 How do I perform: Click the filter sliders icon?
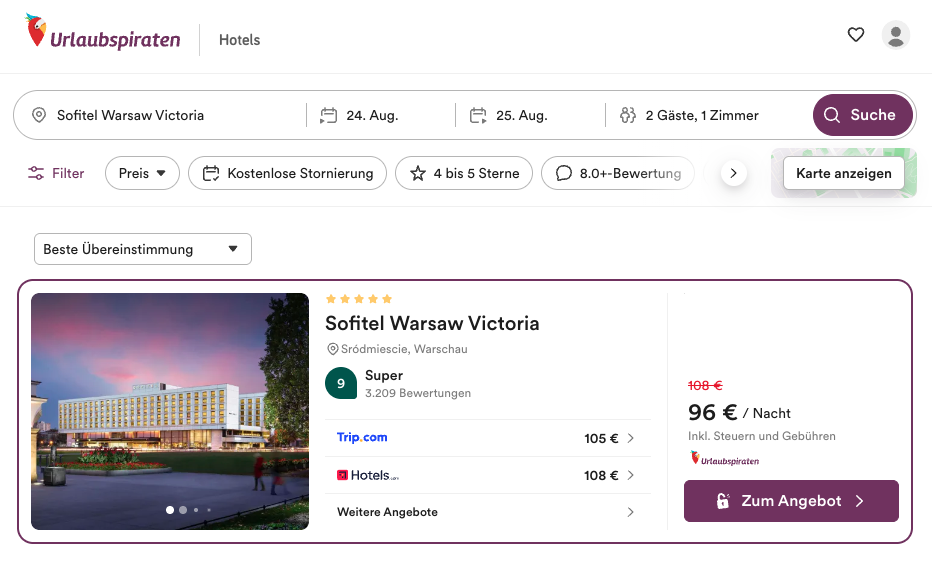click(x=36, y=173)
